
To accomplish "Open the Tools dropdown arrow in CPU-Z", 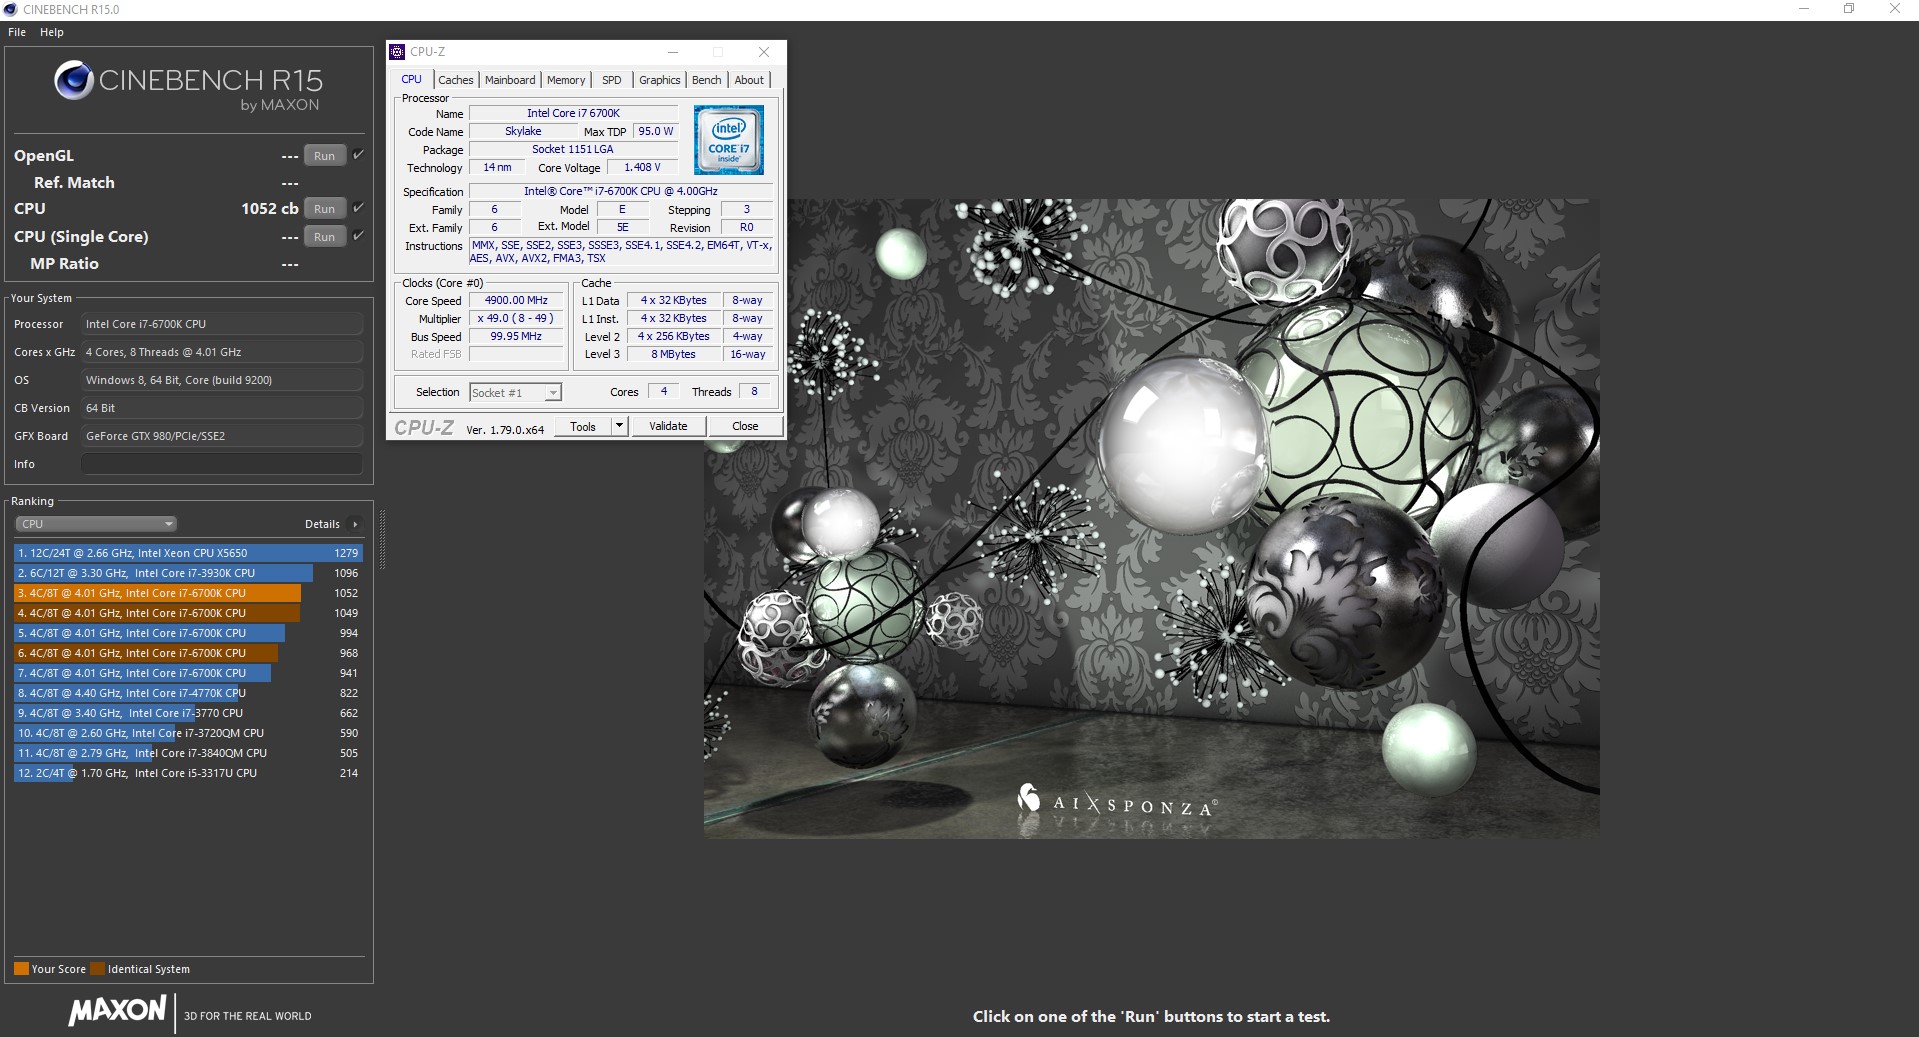I will 619,427.
